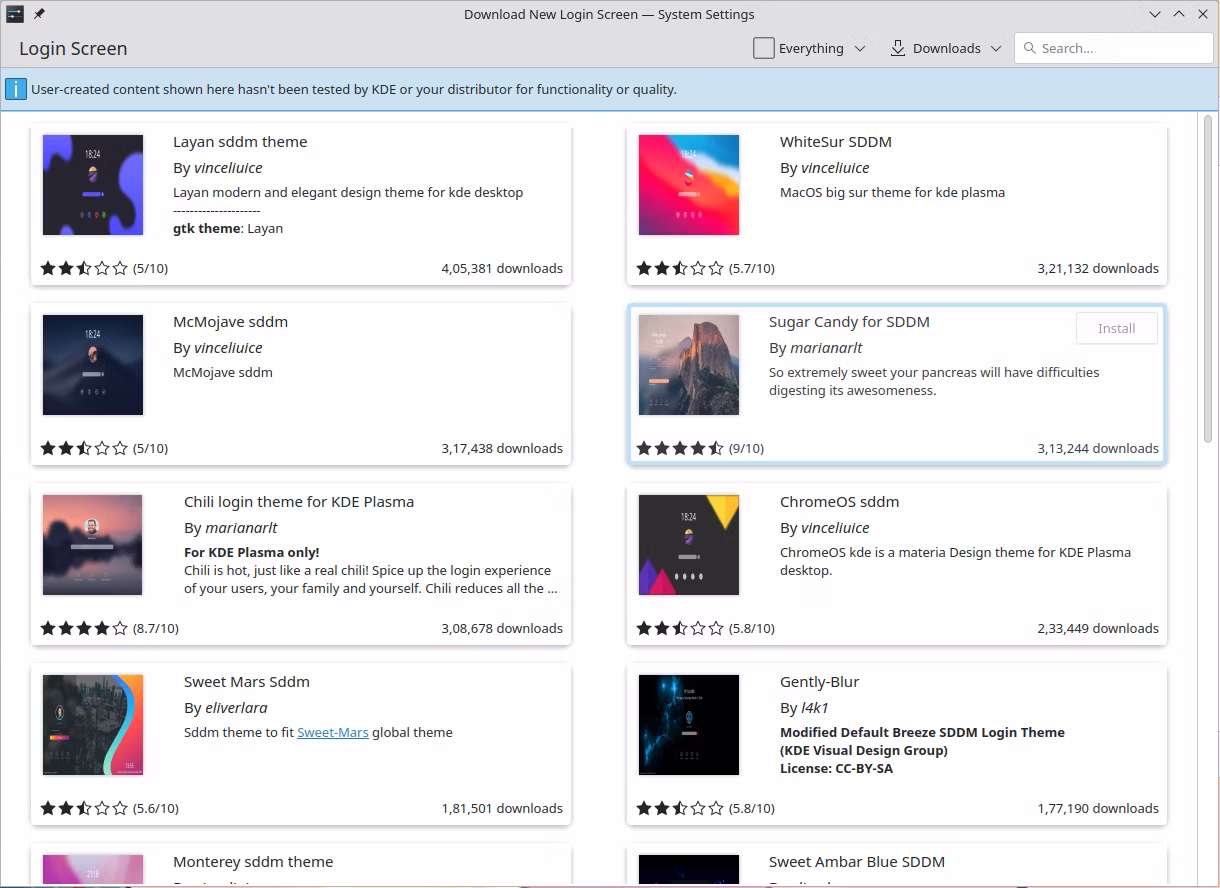Click the star rating of Layan sddm theme
This screenshot has width=1220, height=888.
click(x=84, y=269)
